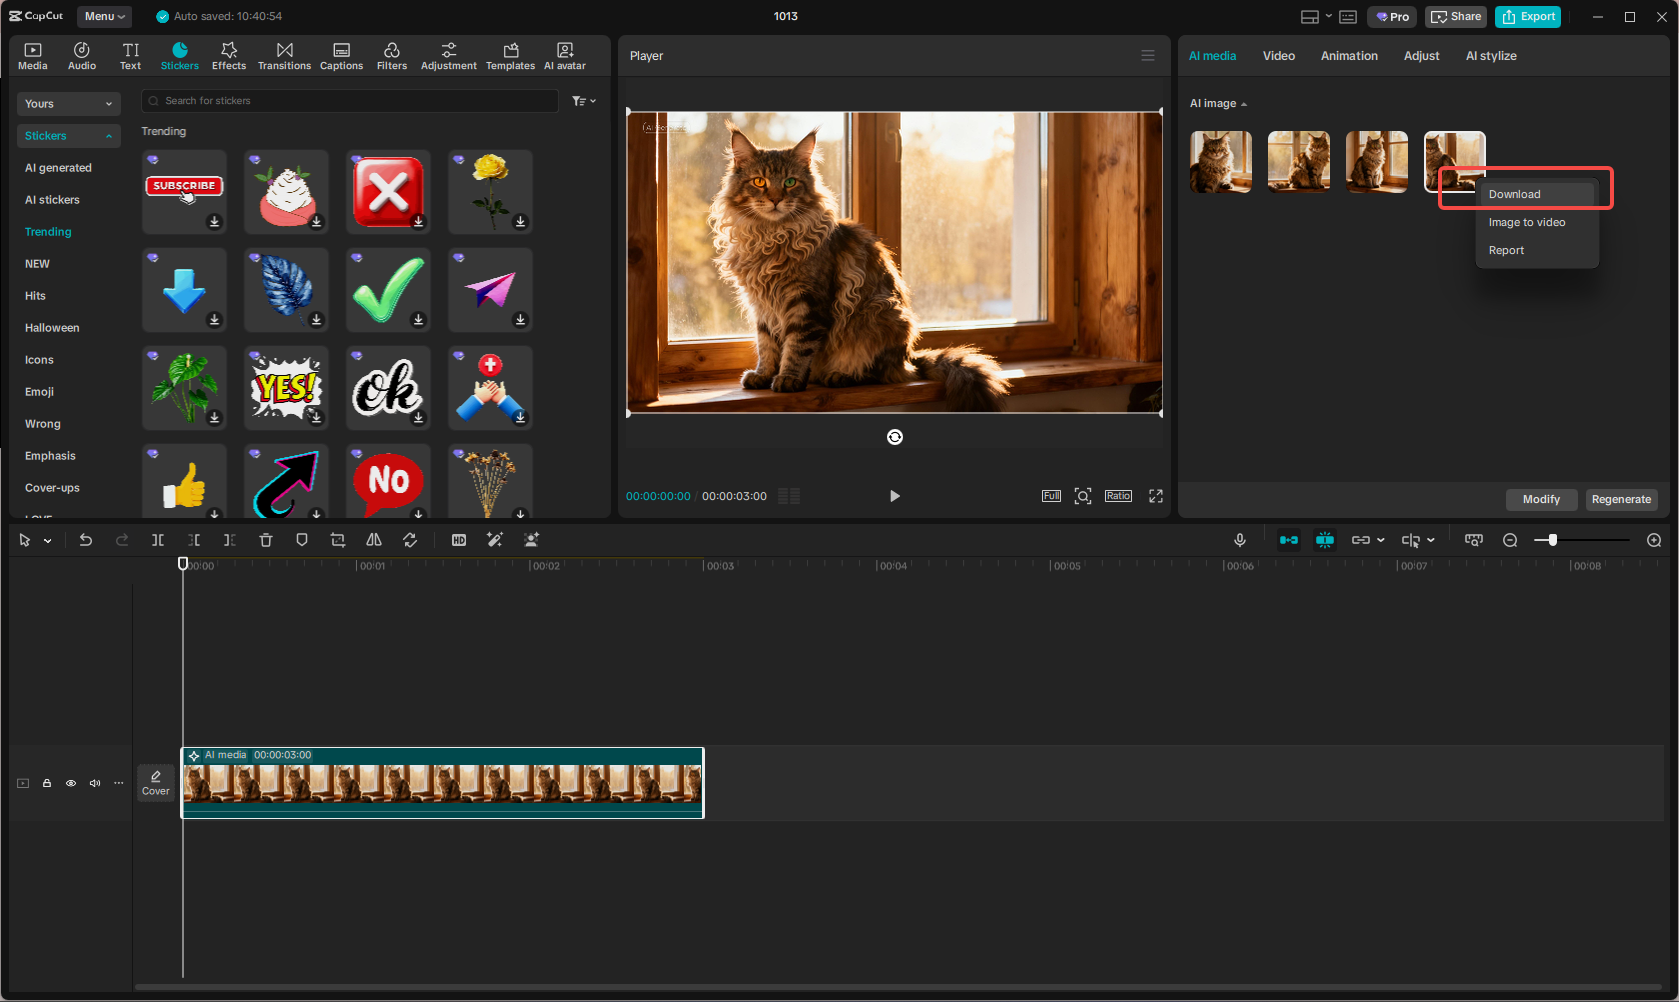The height and width of the screenshot is (1002, 1679).
Task: Click the Delete icon in timeline toolbar
Action: pyautogui.click(x=265, y=539)
